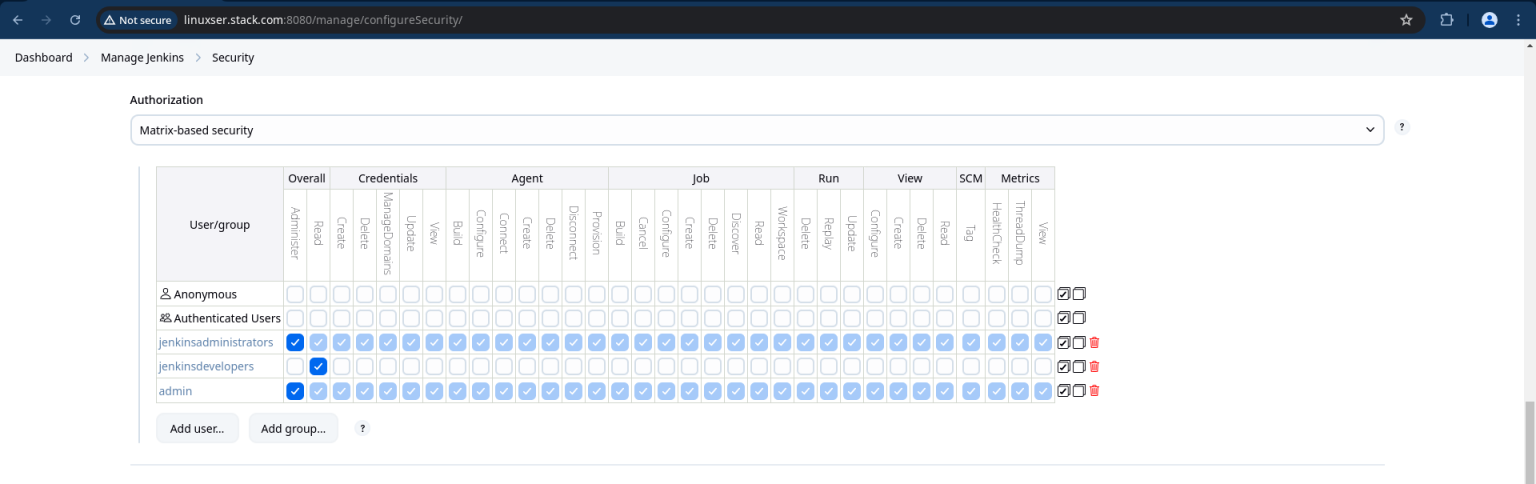
Task: Uncheck Overall Administer for jenkinsadministrators
Action: click(295, 342)
